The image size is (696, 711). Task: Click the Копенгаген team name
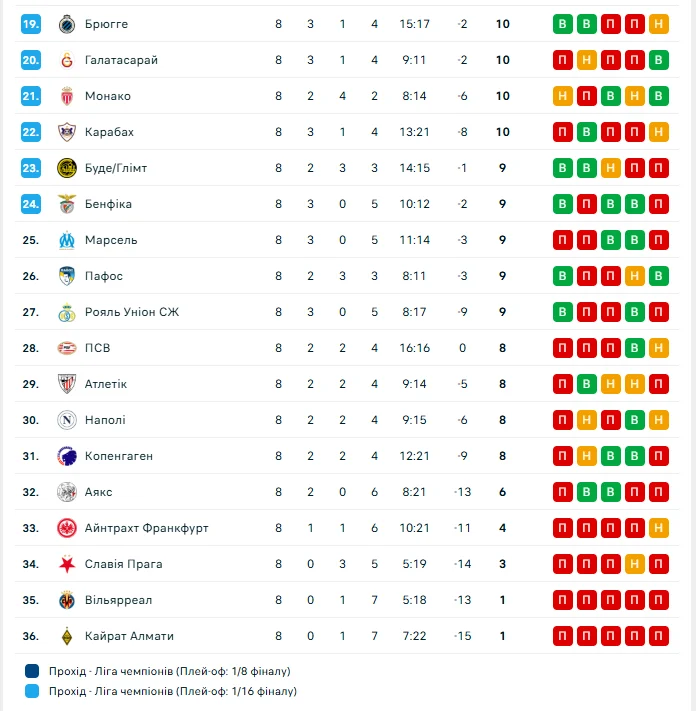[x=119, y=456]
